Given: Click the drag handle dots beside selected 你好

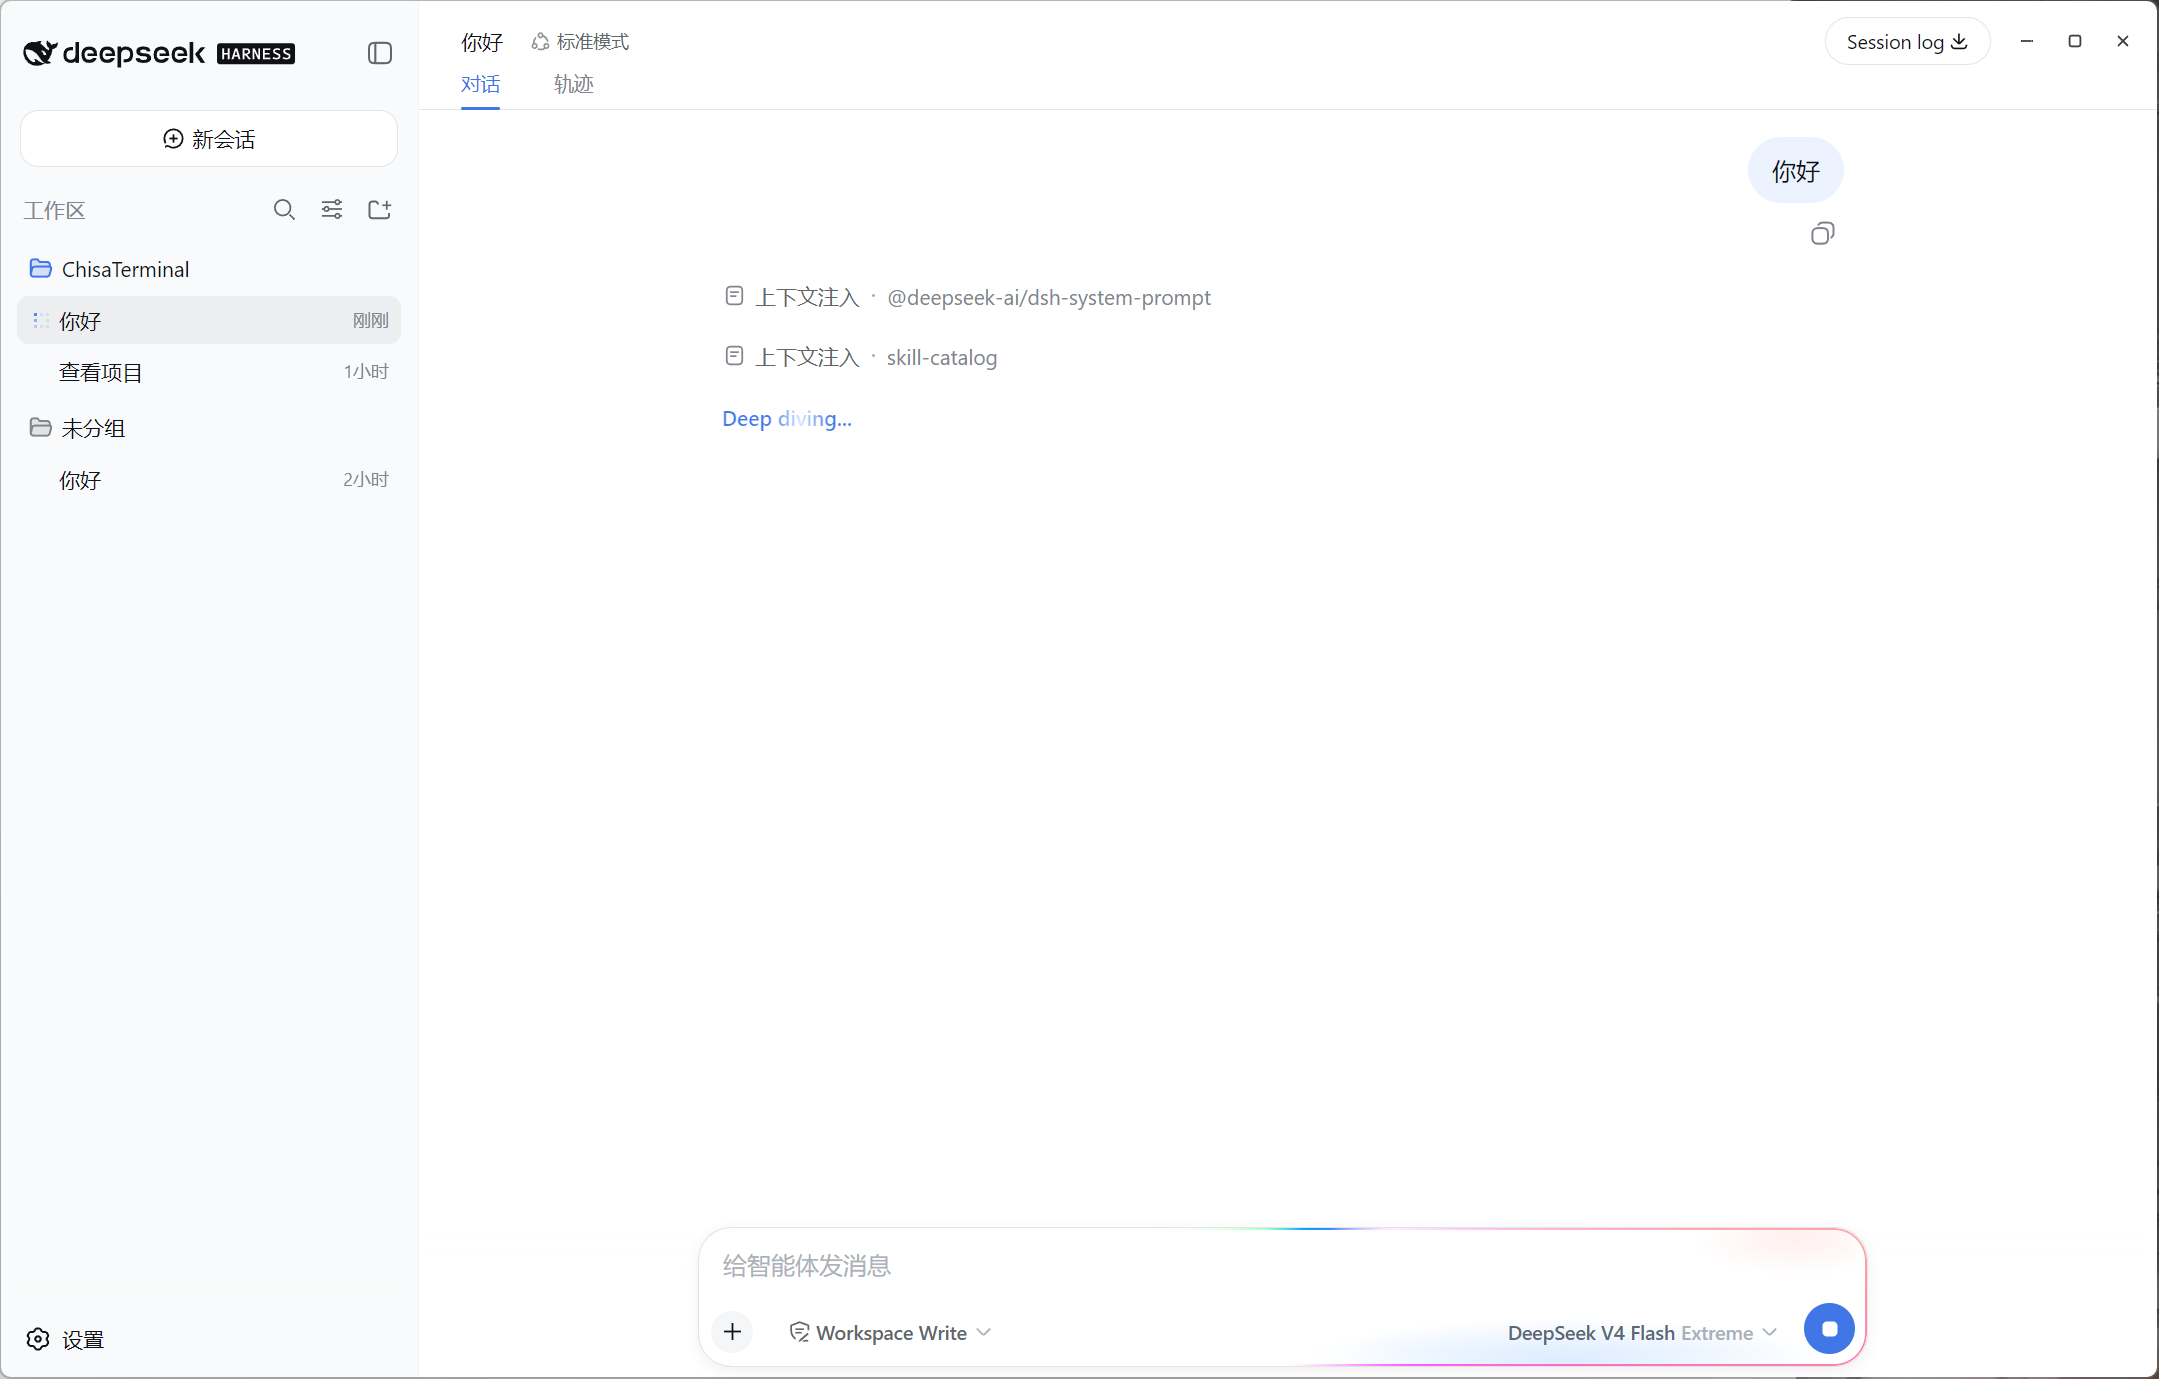Looking at the screenshot, I should coord(41,320).
